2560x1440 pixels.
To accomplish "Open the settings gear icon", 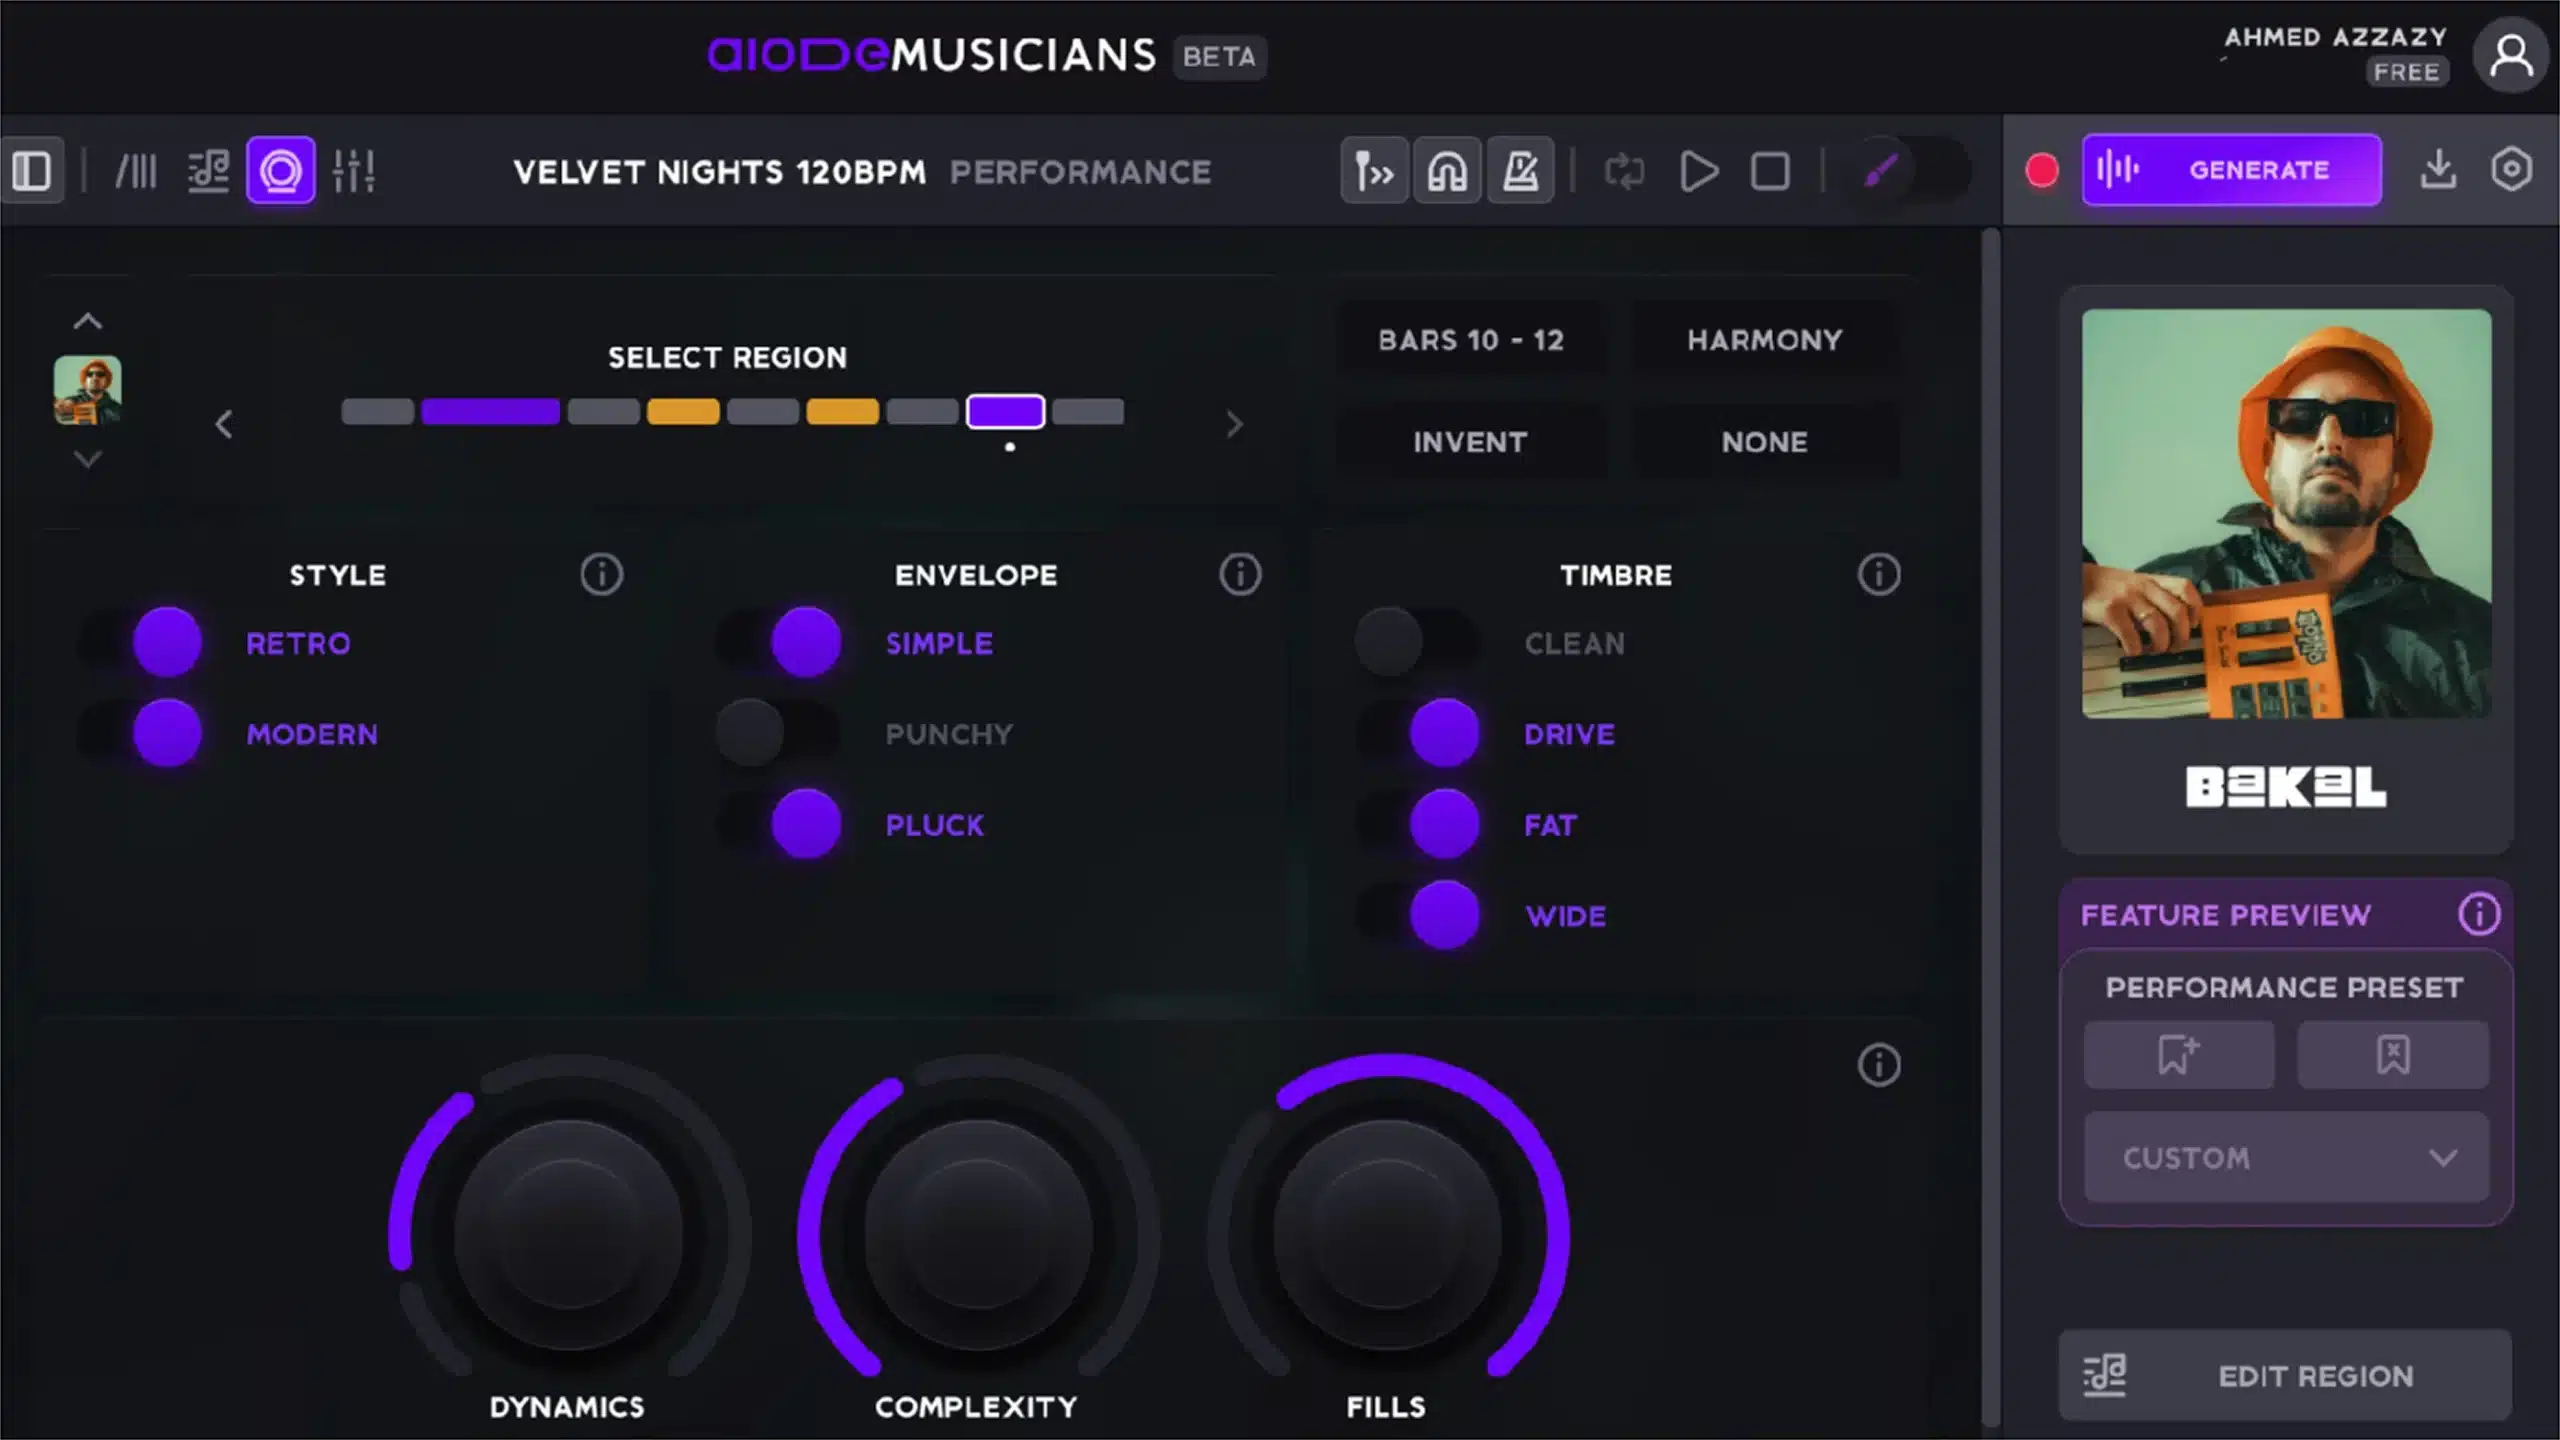I will pyautogui.click(x=2513, y=170).
